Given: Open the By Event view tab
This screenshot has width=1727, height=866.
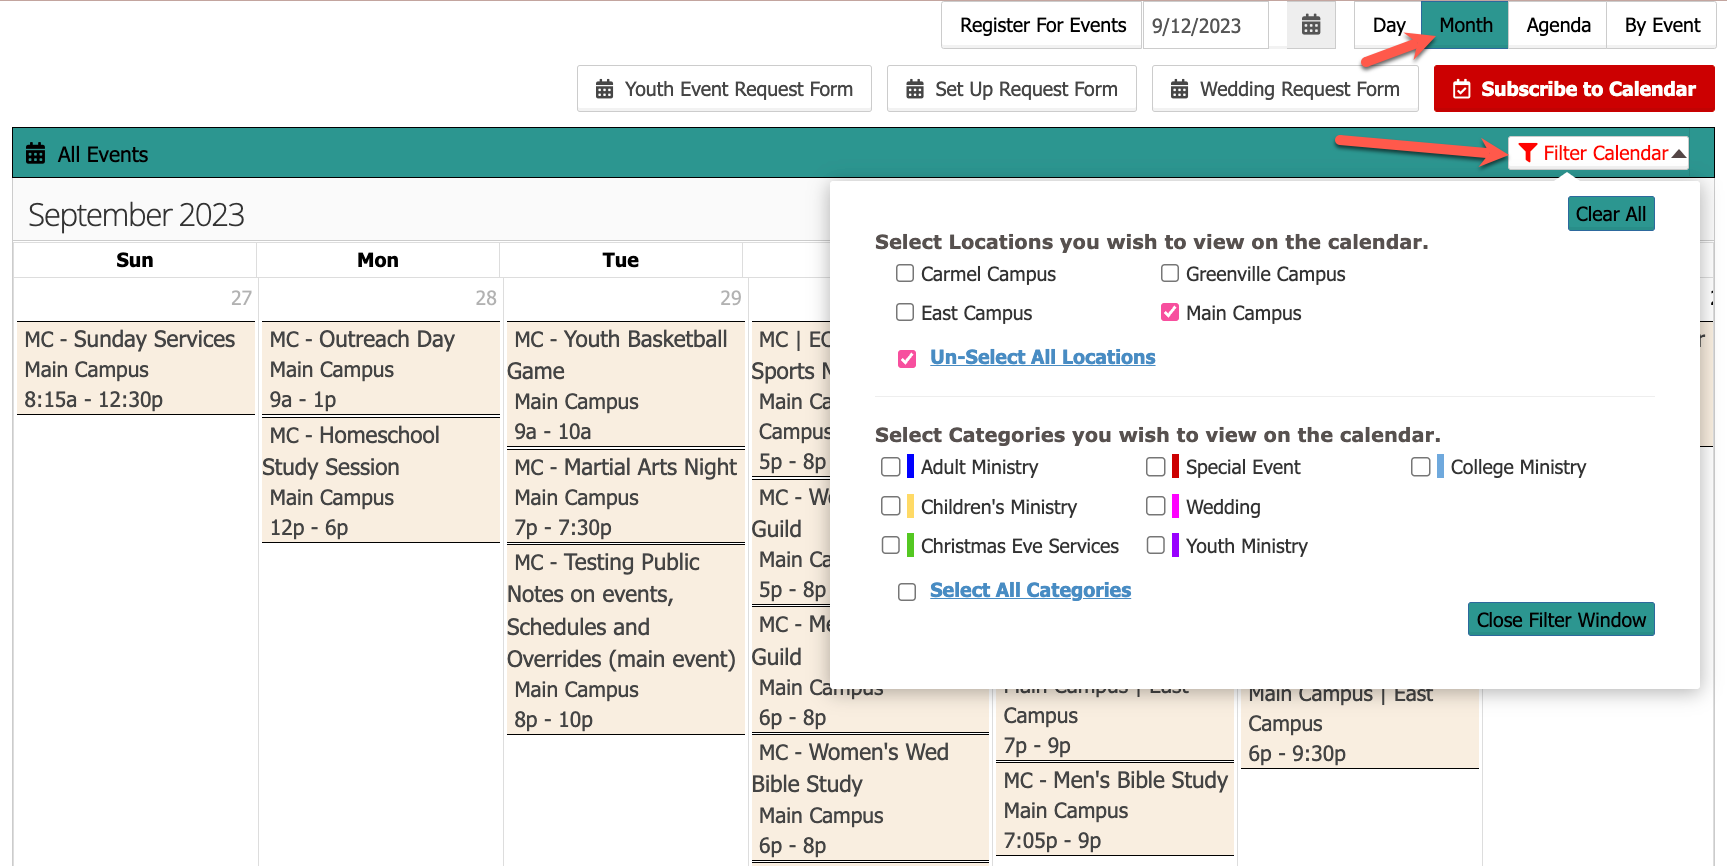Looking at the screenshot, I should pos(1661,25).
